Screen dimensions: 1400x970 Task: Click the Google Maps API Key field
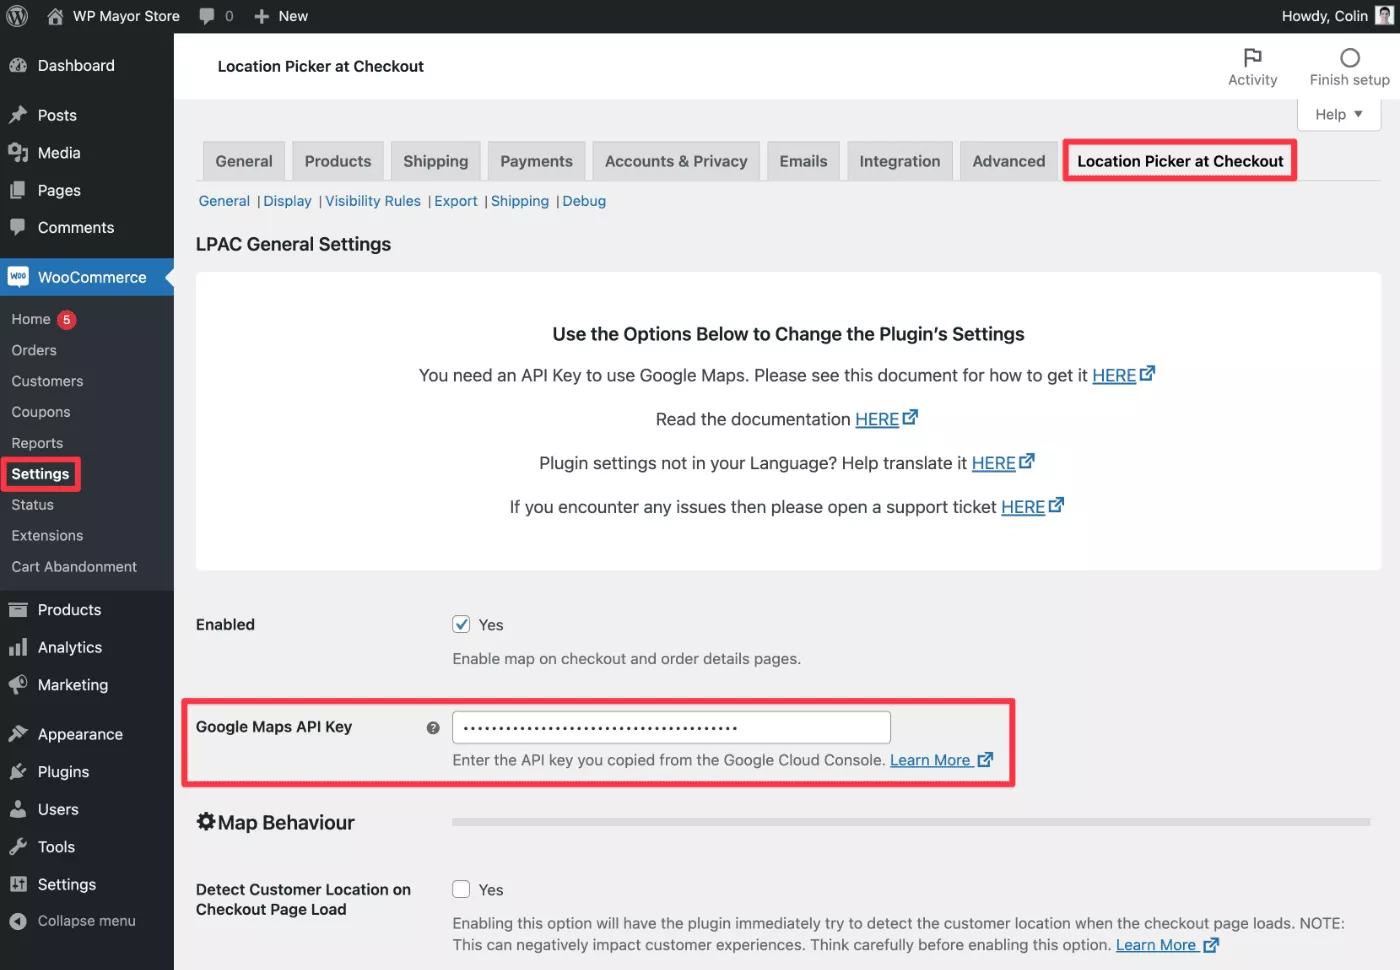[x=671, y=727]
